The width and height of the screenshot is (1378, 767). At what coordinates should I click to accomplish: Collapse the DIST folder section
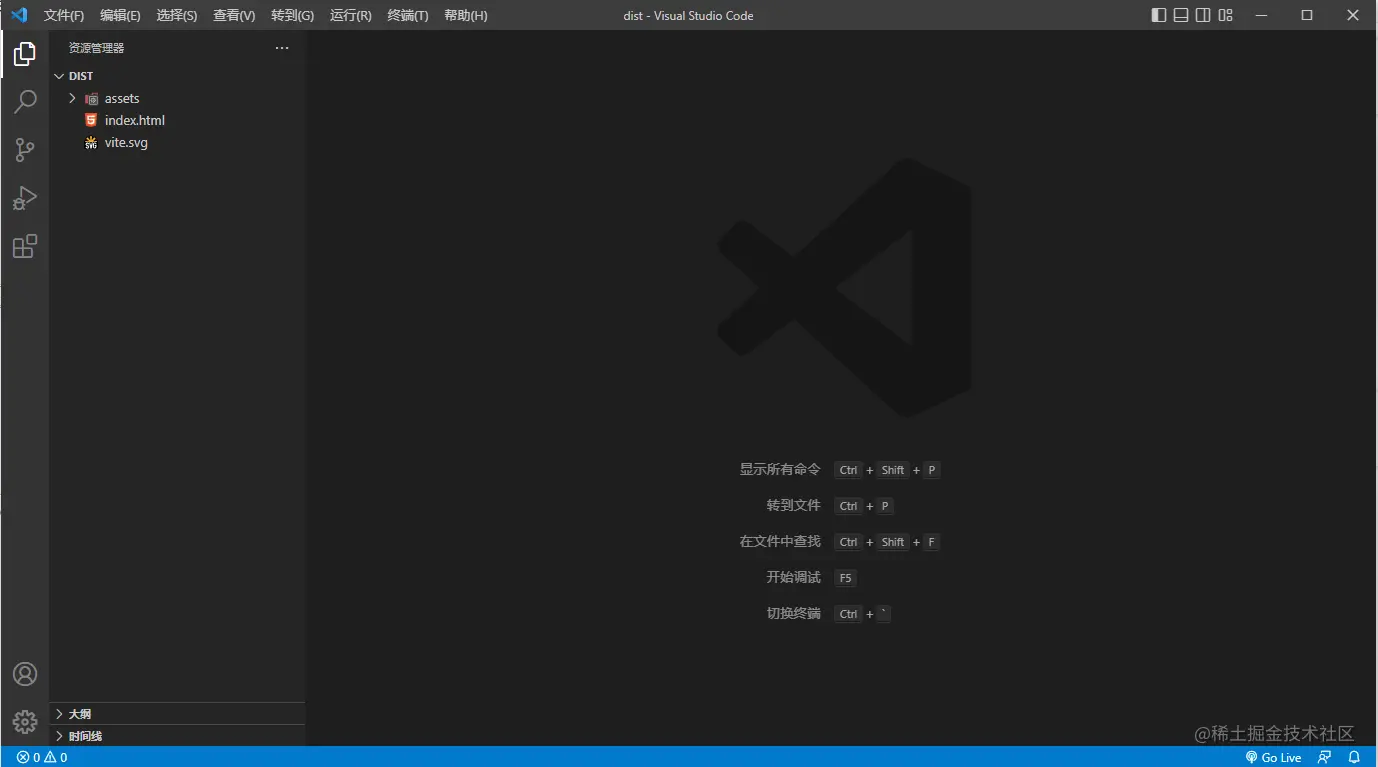click(x=177, y=76)
